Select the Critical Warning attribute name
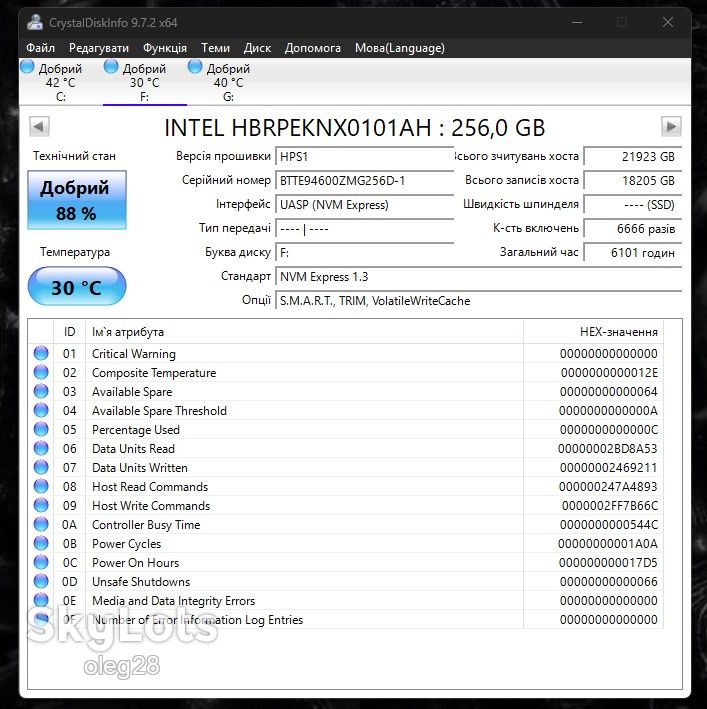707x709 pixels. point(134,354)
